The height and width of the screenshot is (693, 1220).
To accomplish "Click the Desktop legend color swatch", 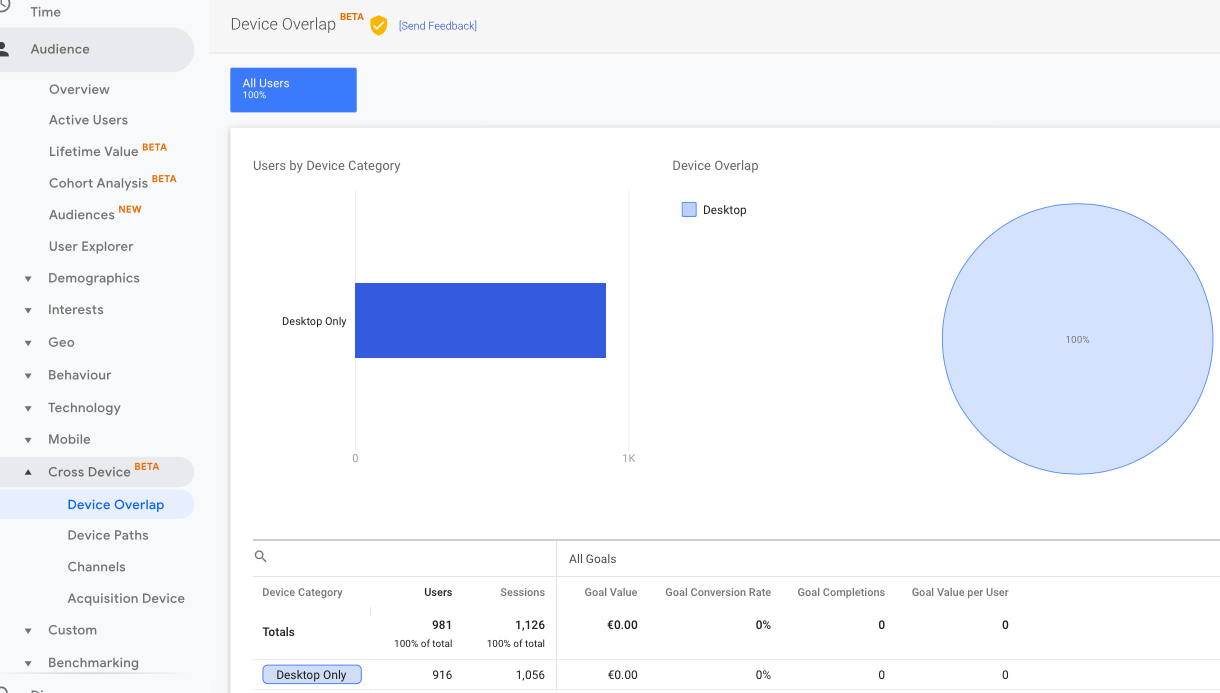I will pyautogui.click(x=689, y=210).
